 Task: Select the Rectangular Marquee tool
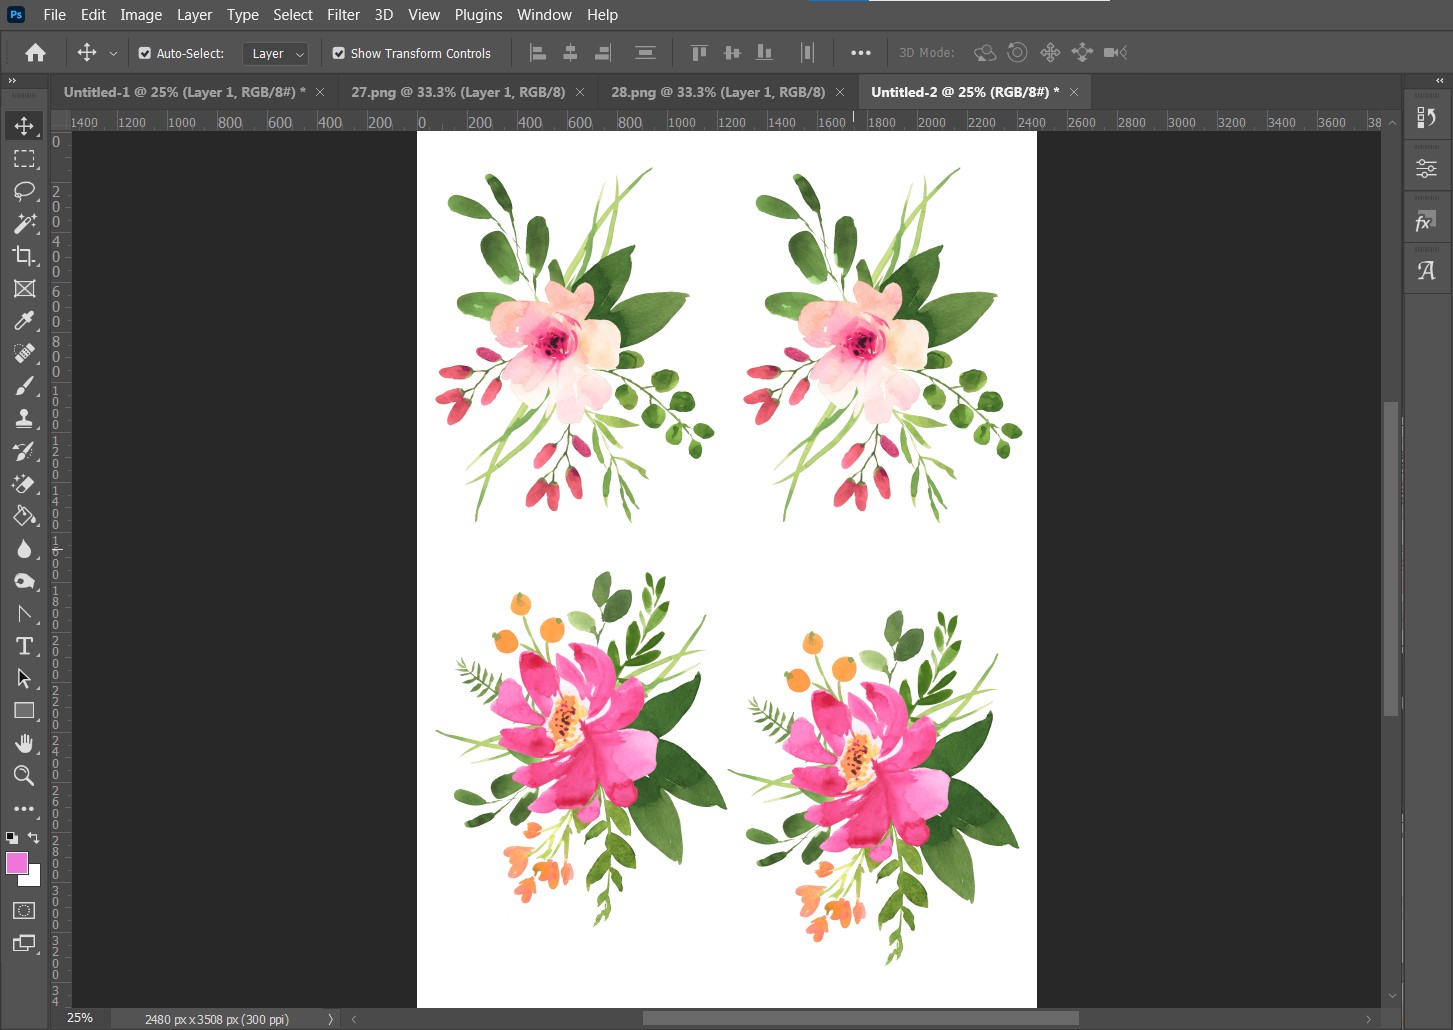[x=24, y=158]
